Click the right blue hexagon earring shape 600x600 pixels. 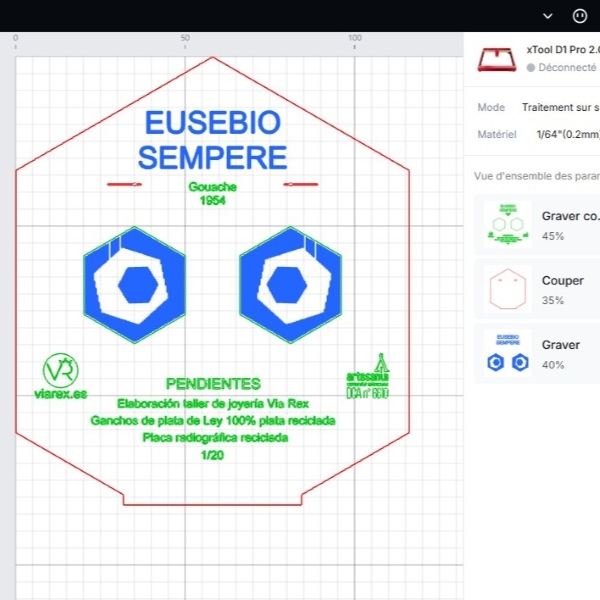tap(291, 285)
